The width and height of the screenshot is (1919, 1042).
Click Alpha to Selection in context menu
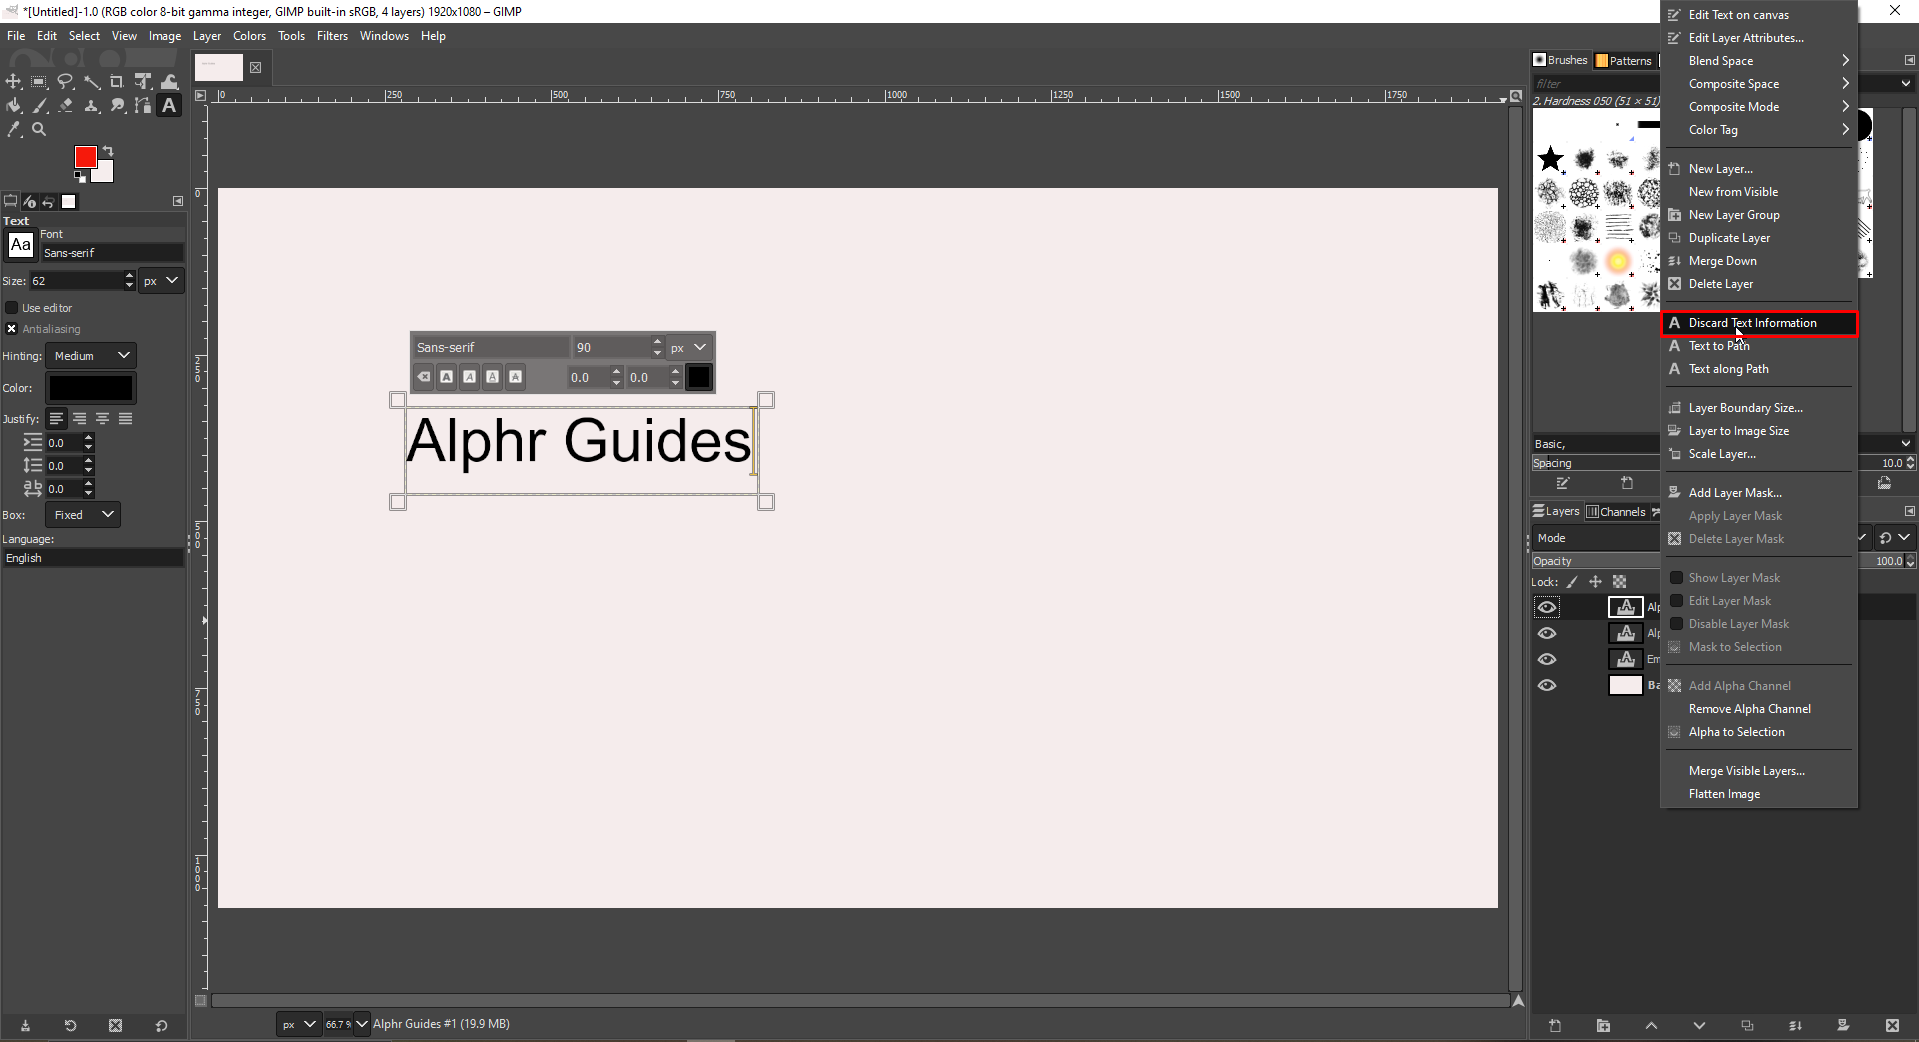[x=1759, y=732]
